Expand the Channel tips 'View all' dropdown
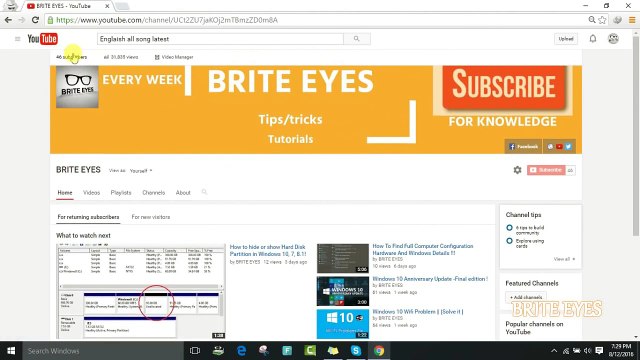640x360 pixels. point(564,259)
